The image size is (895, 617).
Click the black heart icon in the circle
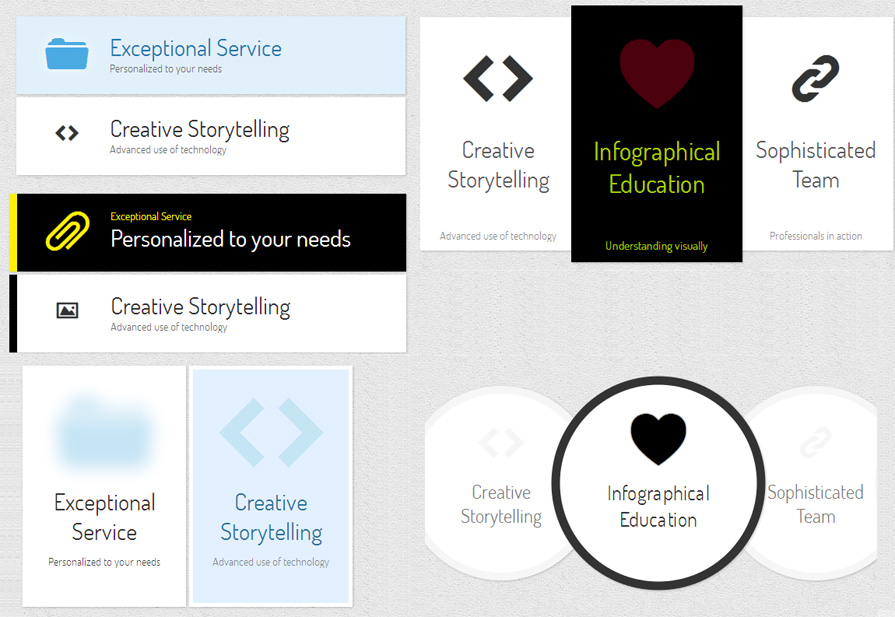[658, 438]
